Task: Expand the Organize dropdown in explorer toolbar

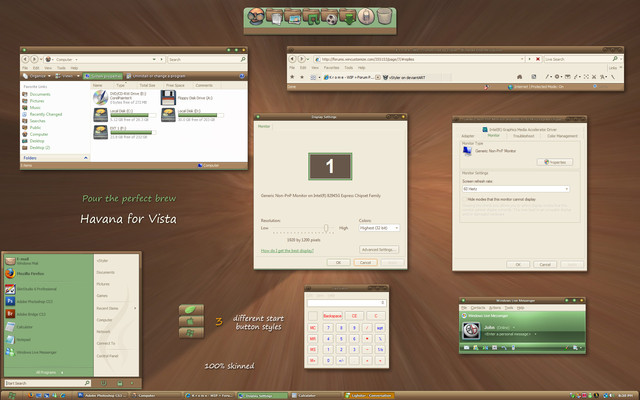Action: [49, 76]
